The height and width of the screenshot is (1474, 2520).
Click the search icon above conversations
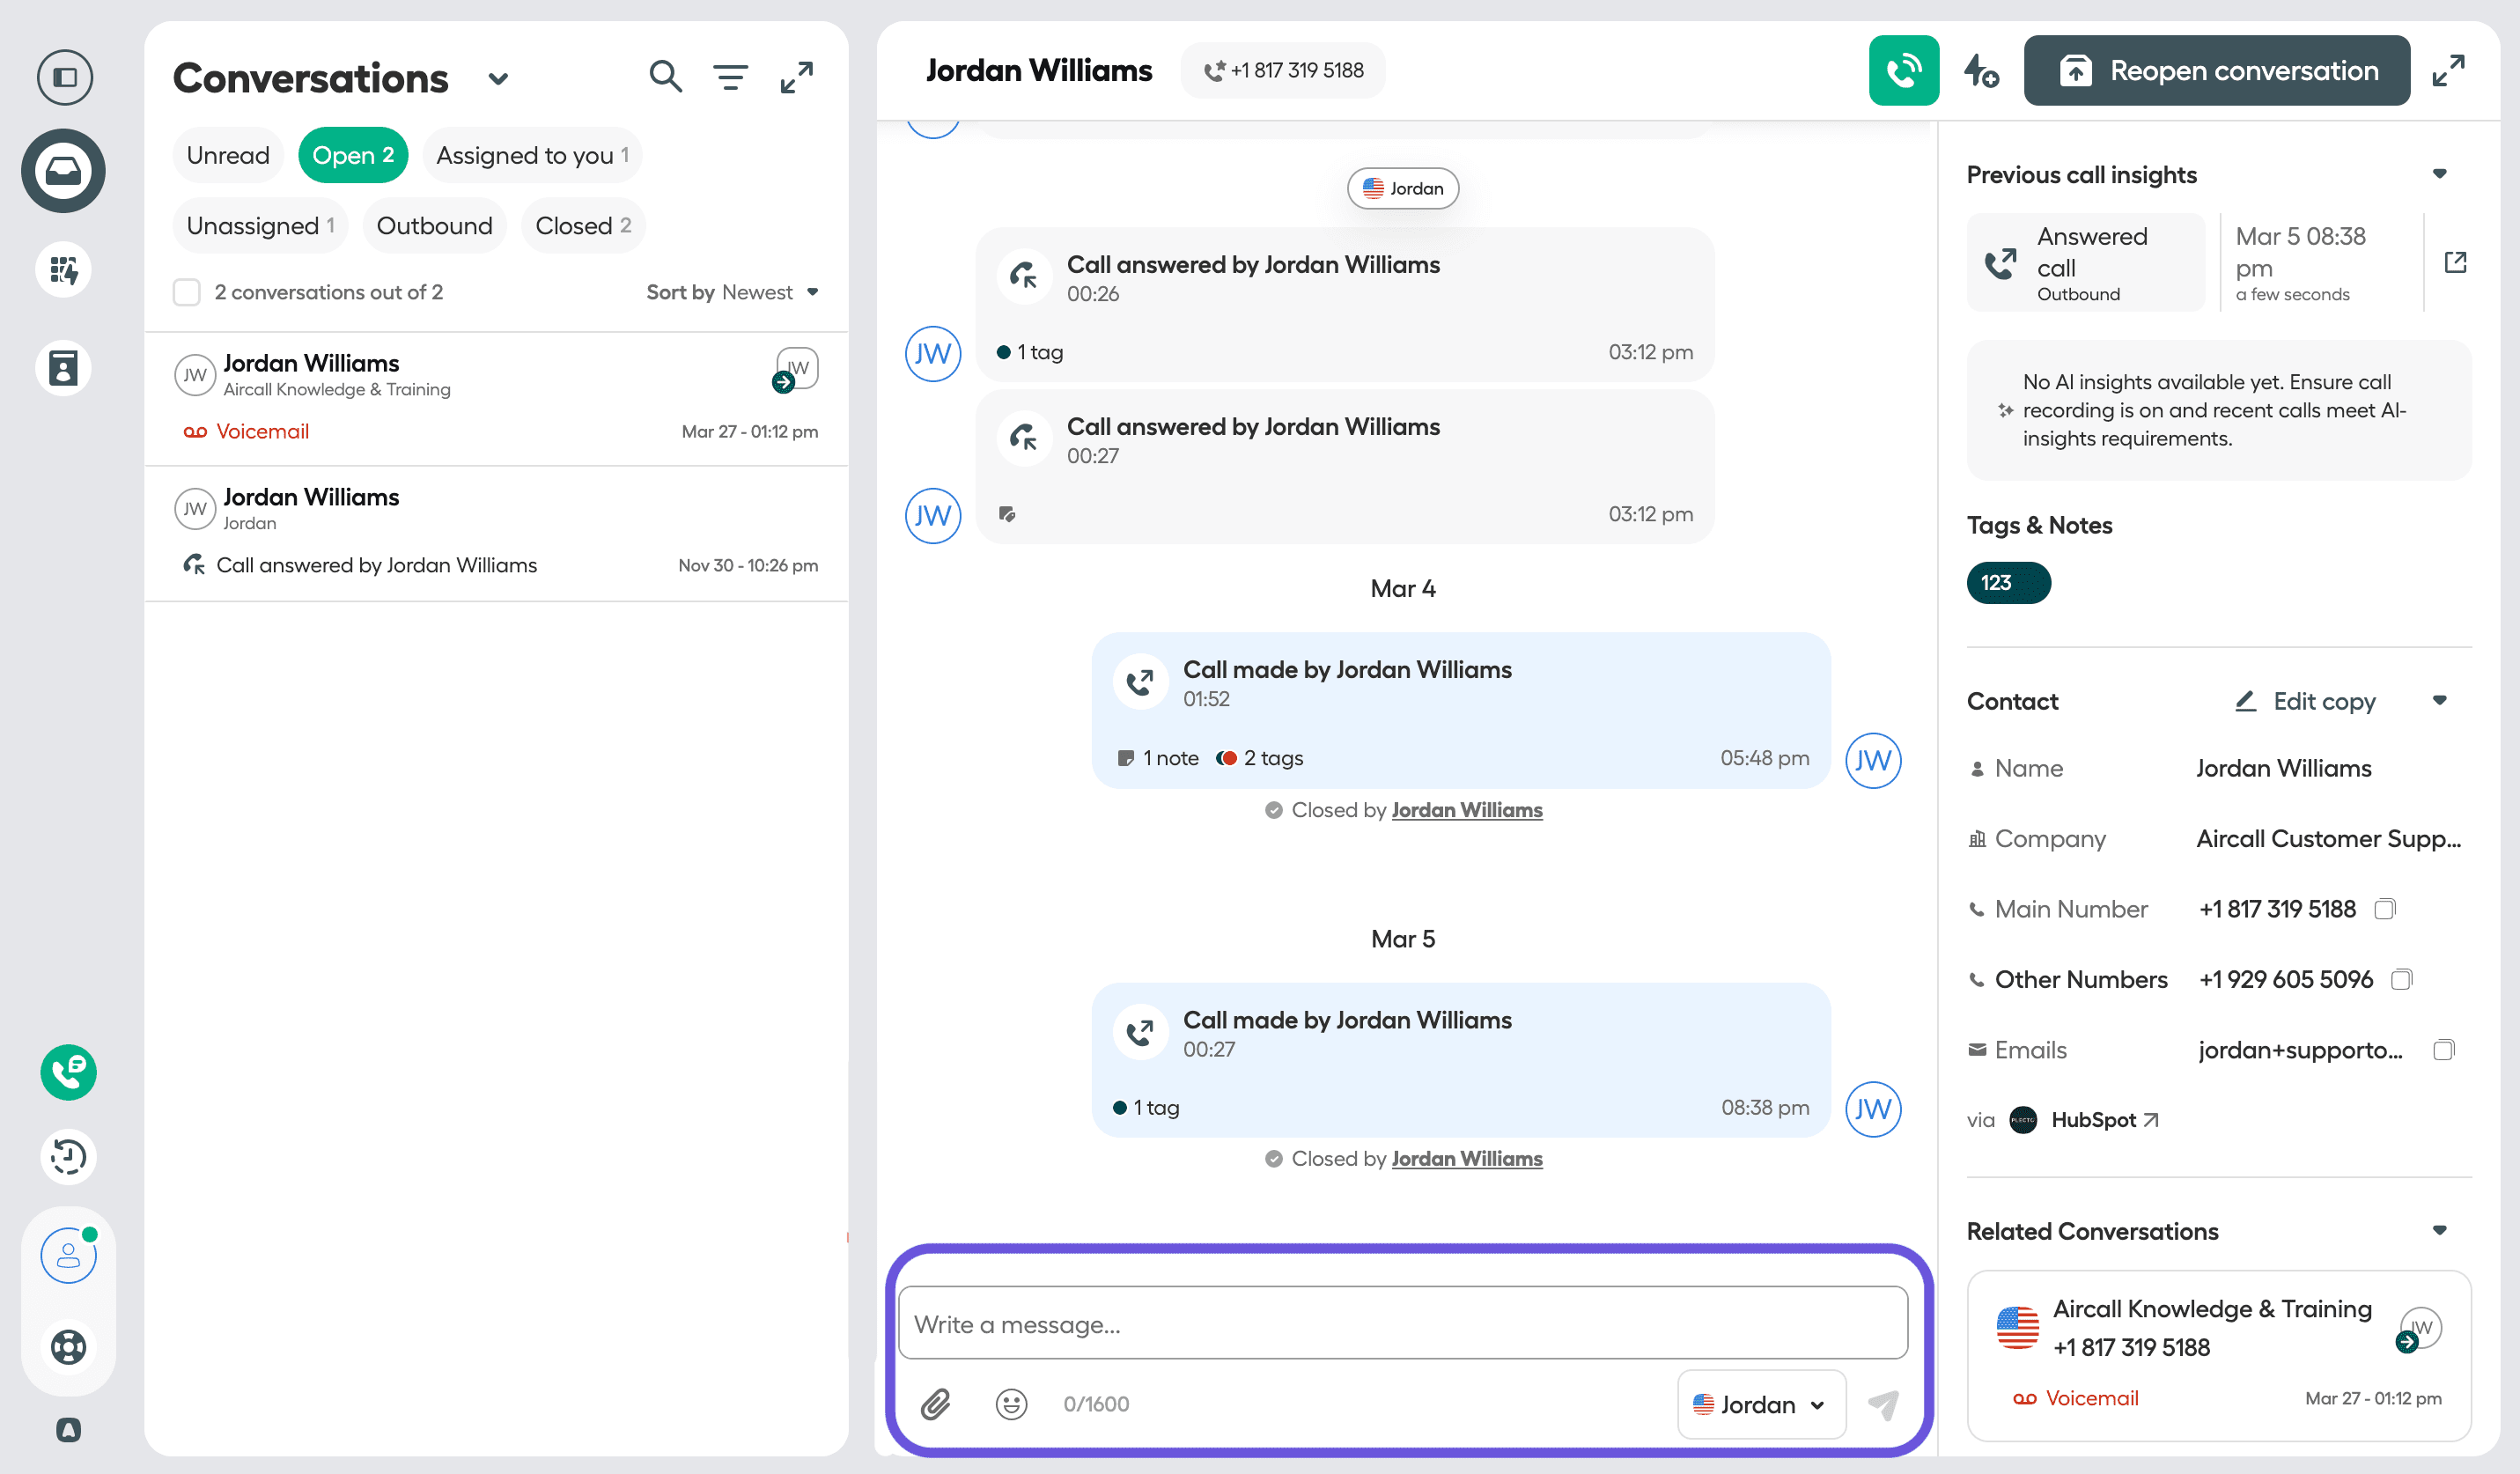coord(665,76)
